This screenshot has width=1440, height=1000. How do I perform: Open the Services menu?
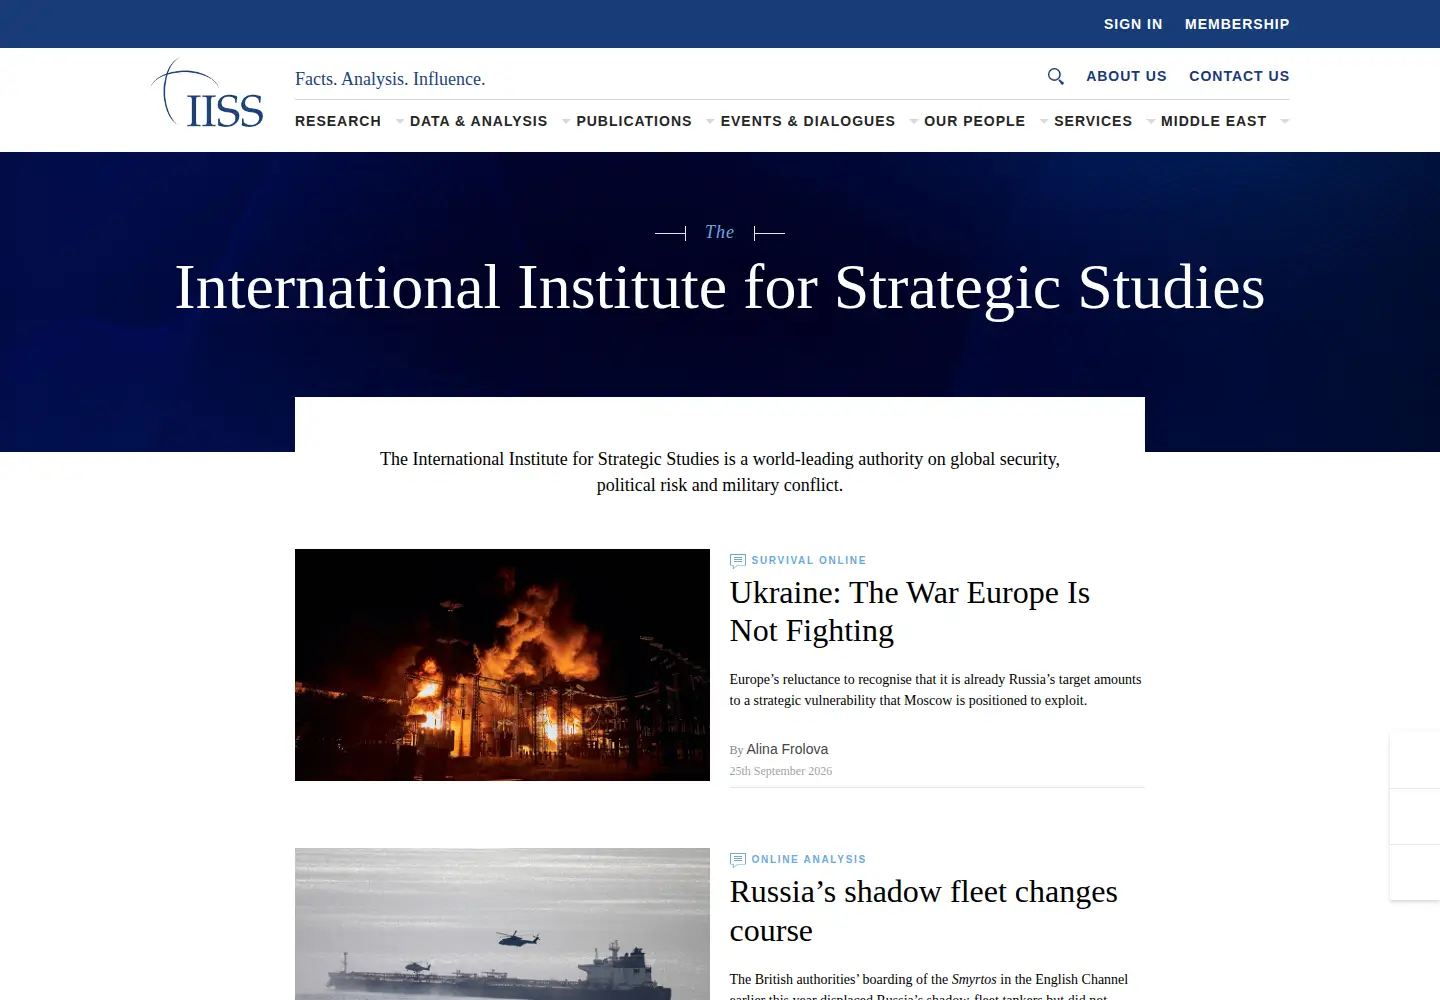(x=1093, y=121)
